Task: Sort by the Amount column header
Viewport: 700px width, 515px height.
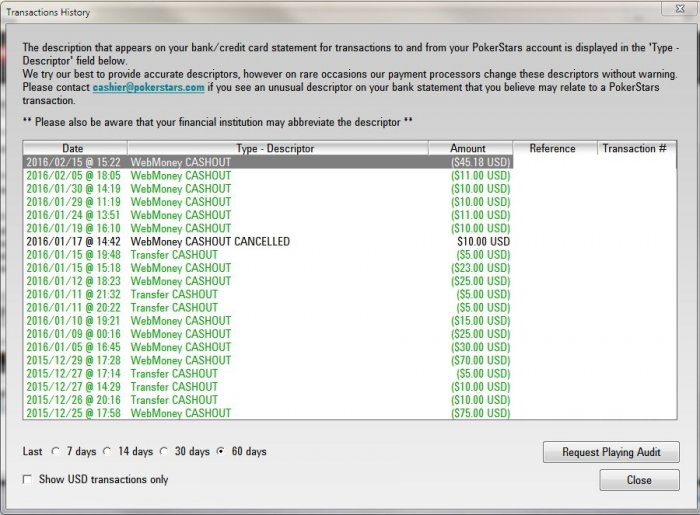Action: tap(470, 148)
